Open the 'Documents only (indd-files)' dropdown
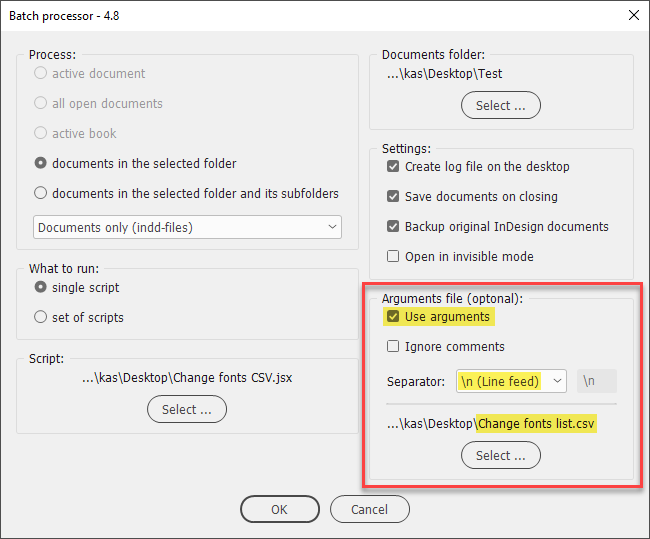The image size is (650, 539). pos(187,227)
